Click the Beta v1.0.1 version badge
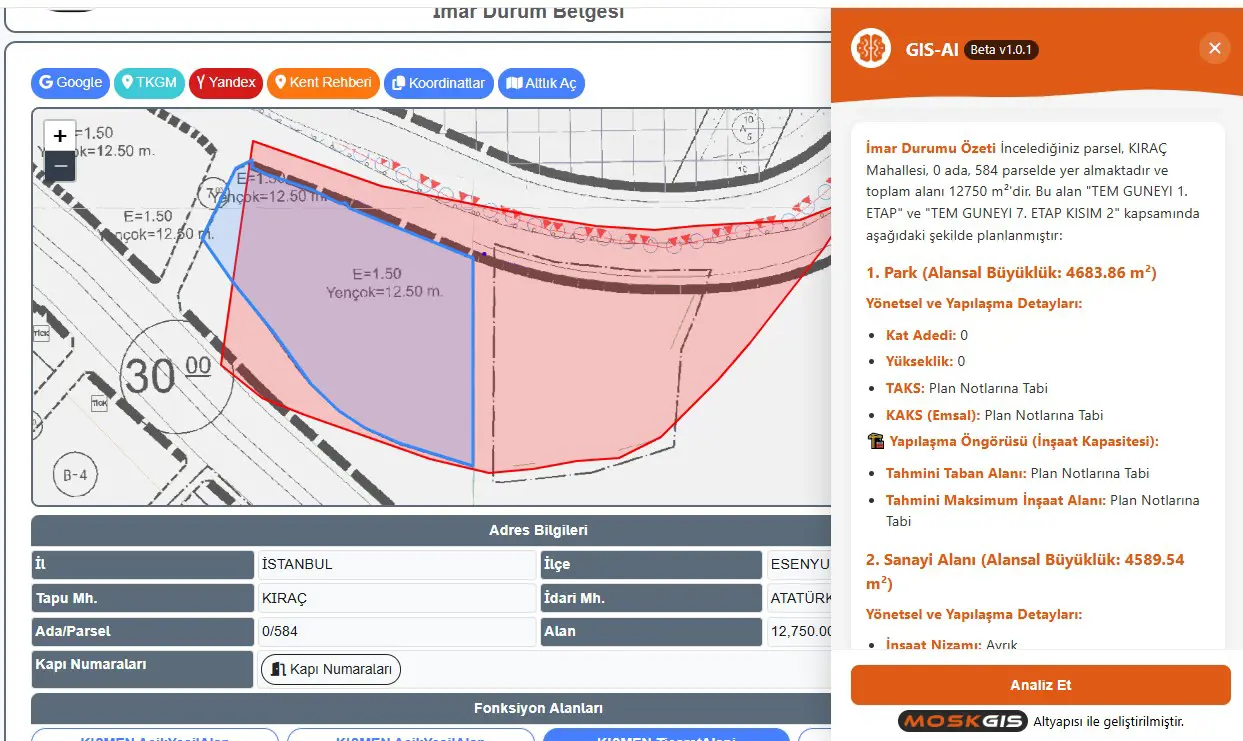Image resolution: width=1243 pixels, height=741 pixels. tap(1001, 49)
